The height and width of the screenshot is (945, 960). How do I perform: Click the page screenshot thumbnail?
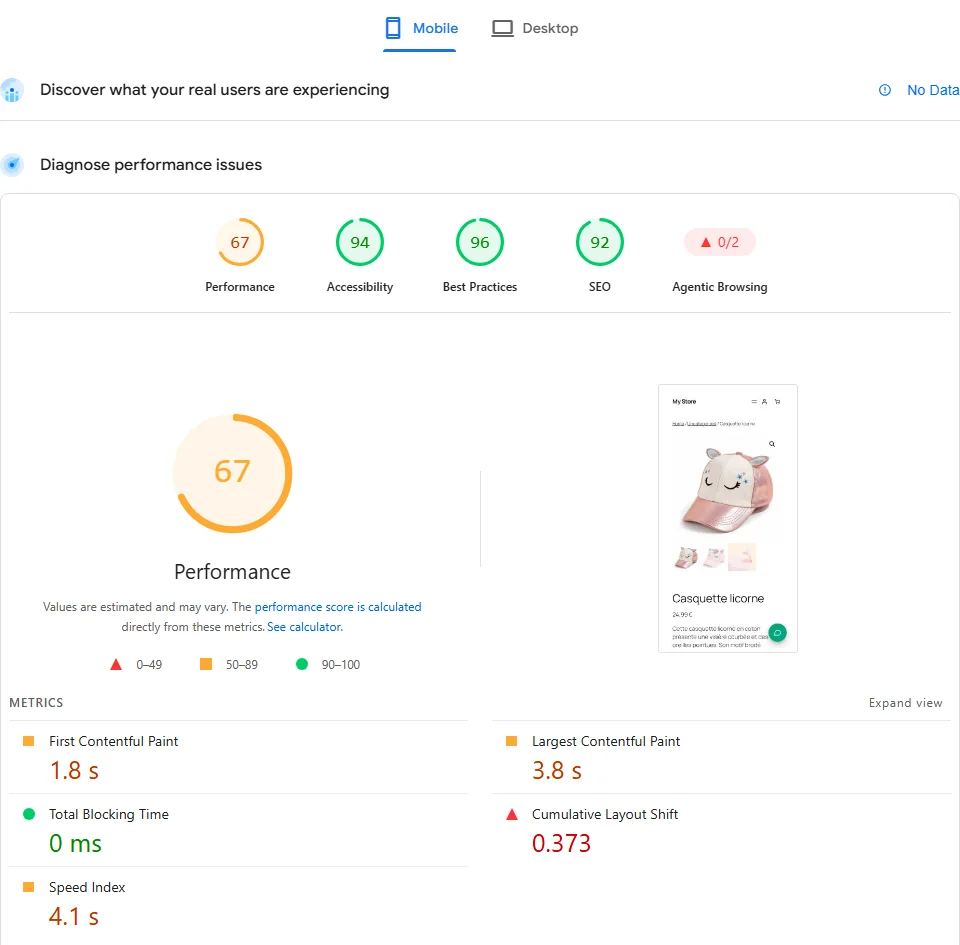[728, 518]
